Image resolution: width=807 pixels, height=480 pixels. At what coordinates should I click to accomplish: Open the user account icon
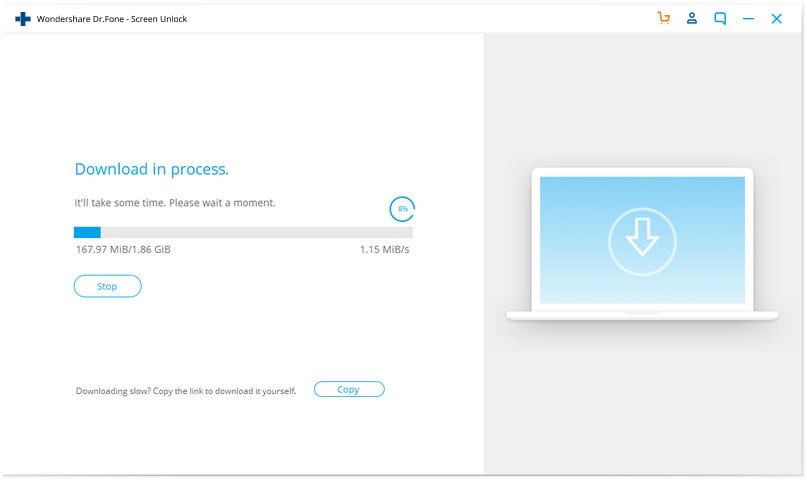tap(692, 18)
